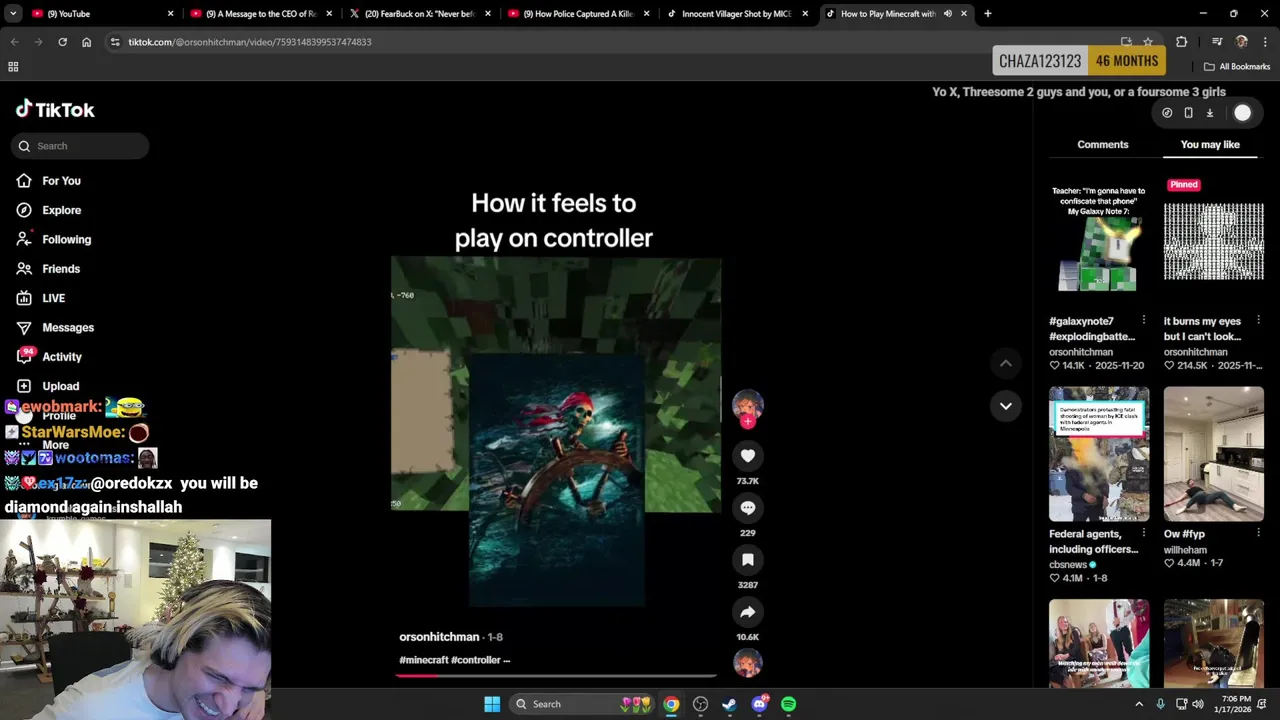Reload the current page
The image size is (1280, 720).
pos(62,42)
